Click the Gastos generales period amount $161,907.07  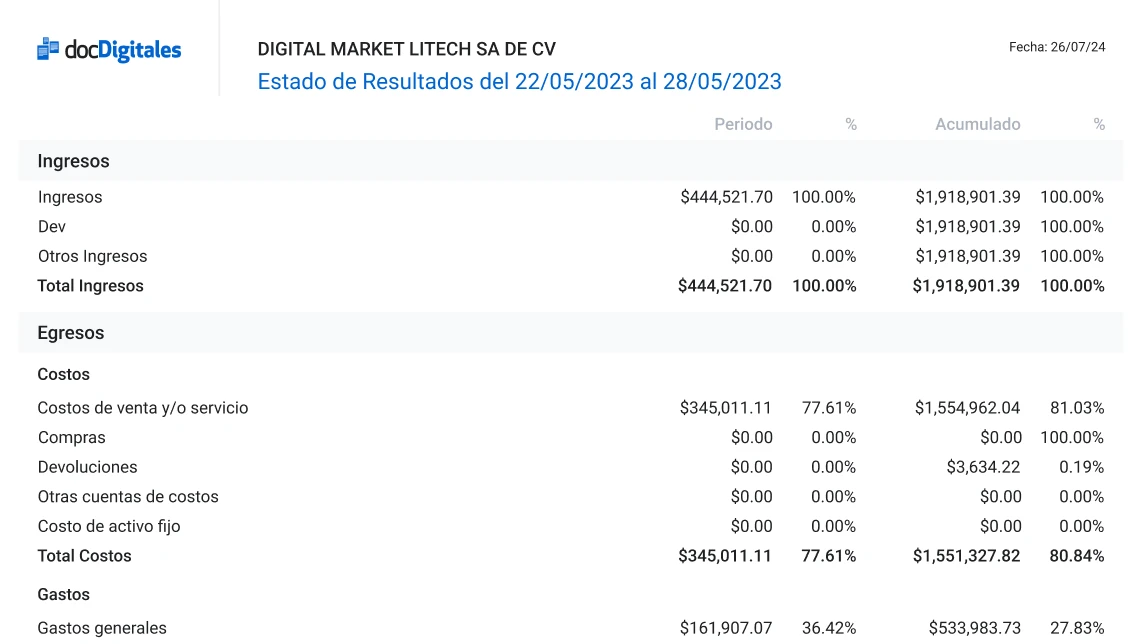[726, 628]
